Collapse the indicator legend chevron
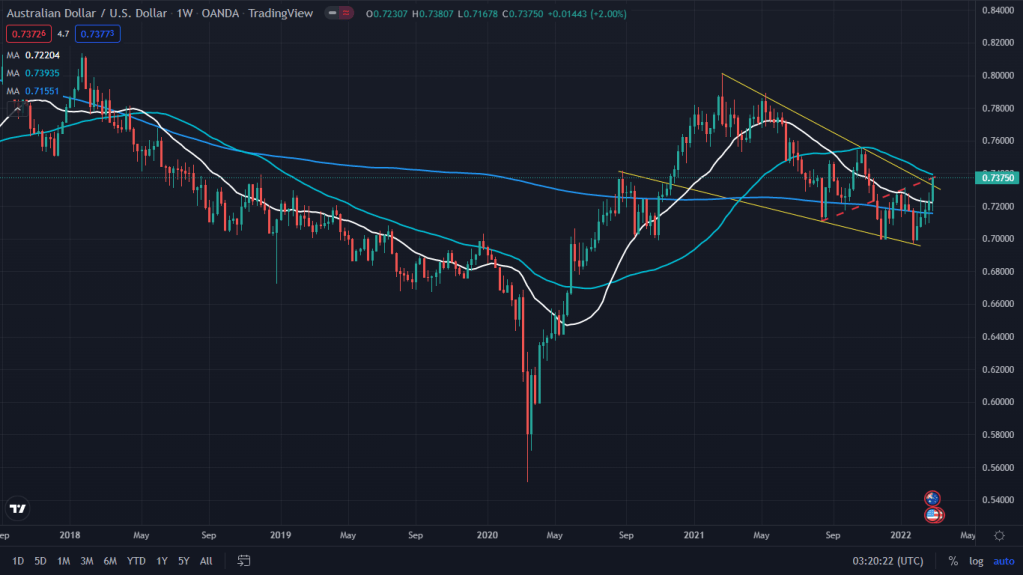Image resolution: width=1023 pixels, height=575 pixels. [x=17, y=107]
